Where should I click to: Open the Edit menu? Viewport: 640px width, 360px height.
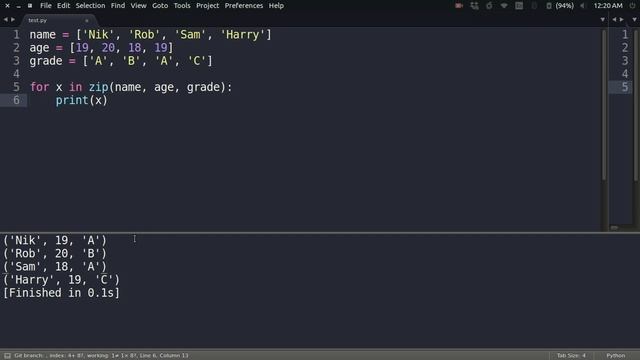63,6
